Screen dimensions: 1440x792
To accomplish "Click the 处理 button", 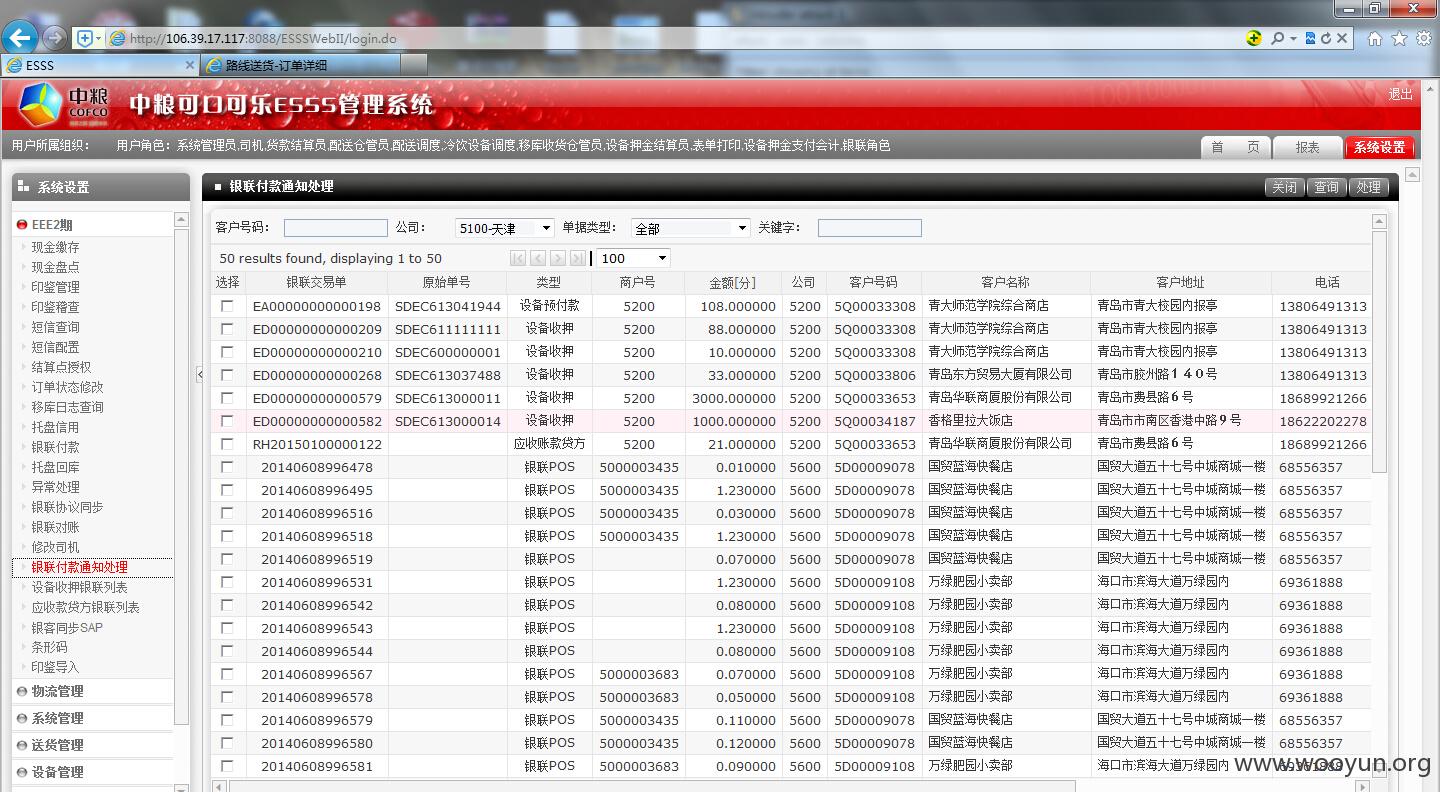I will click(1368, 187).
